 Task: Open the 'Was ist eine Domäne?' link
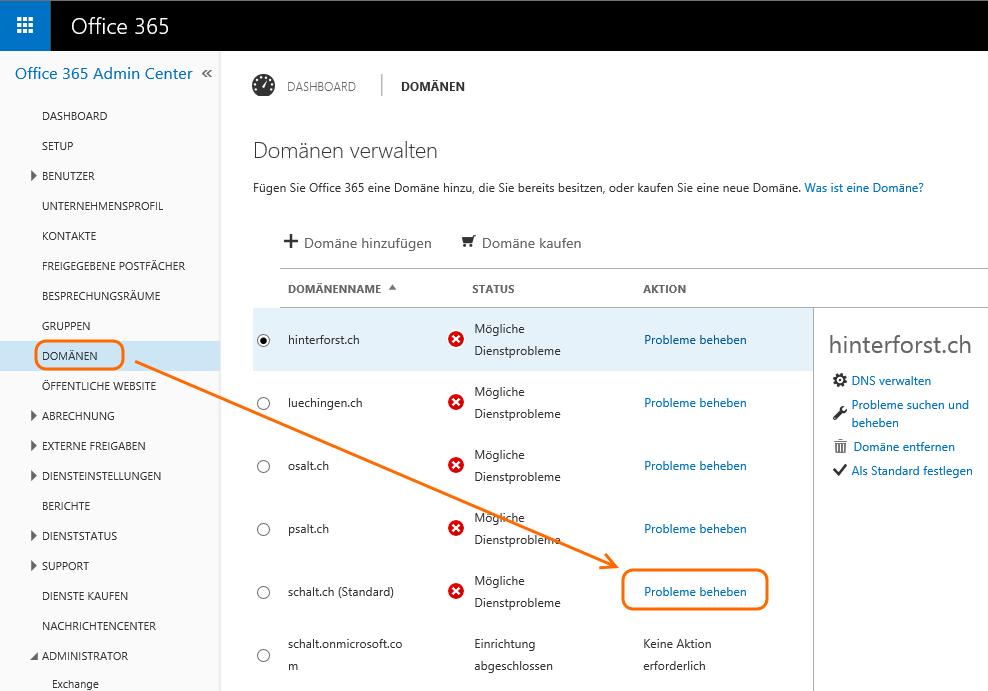pyautogui.click(x=864, y=188)
